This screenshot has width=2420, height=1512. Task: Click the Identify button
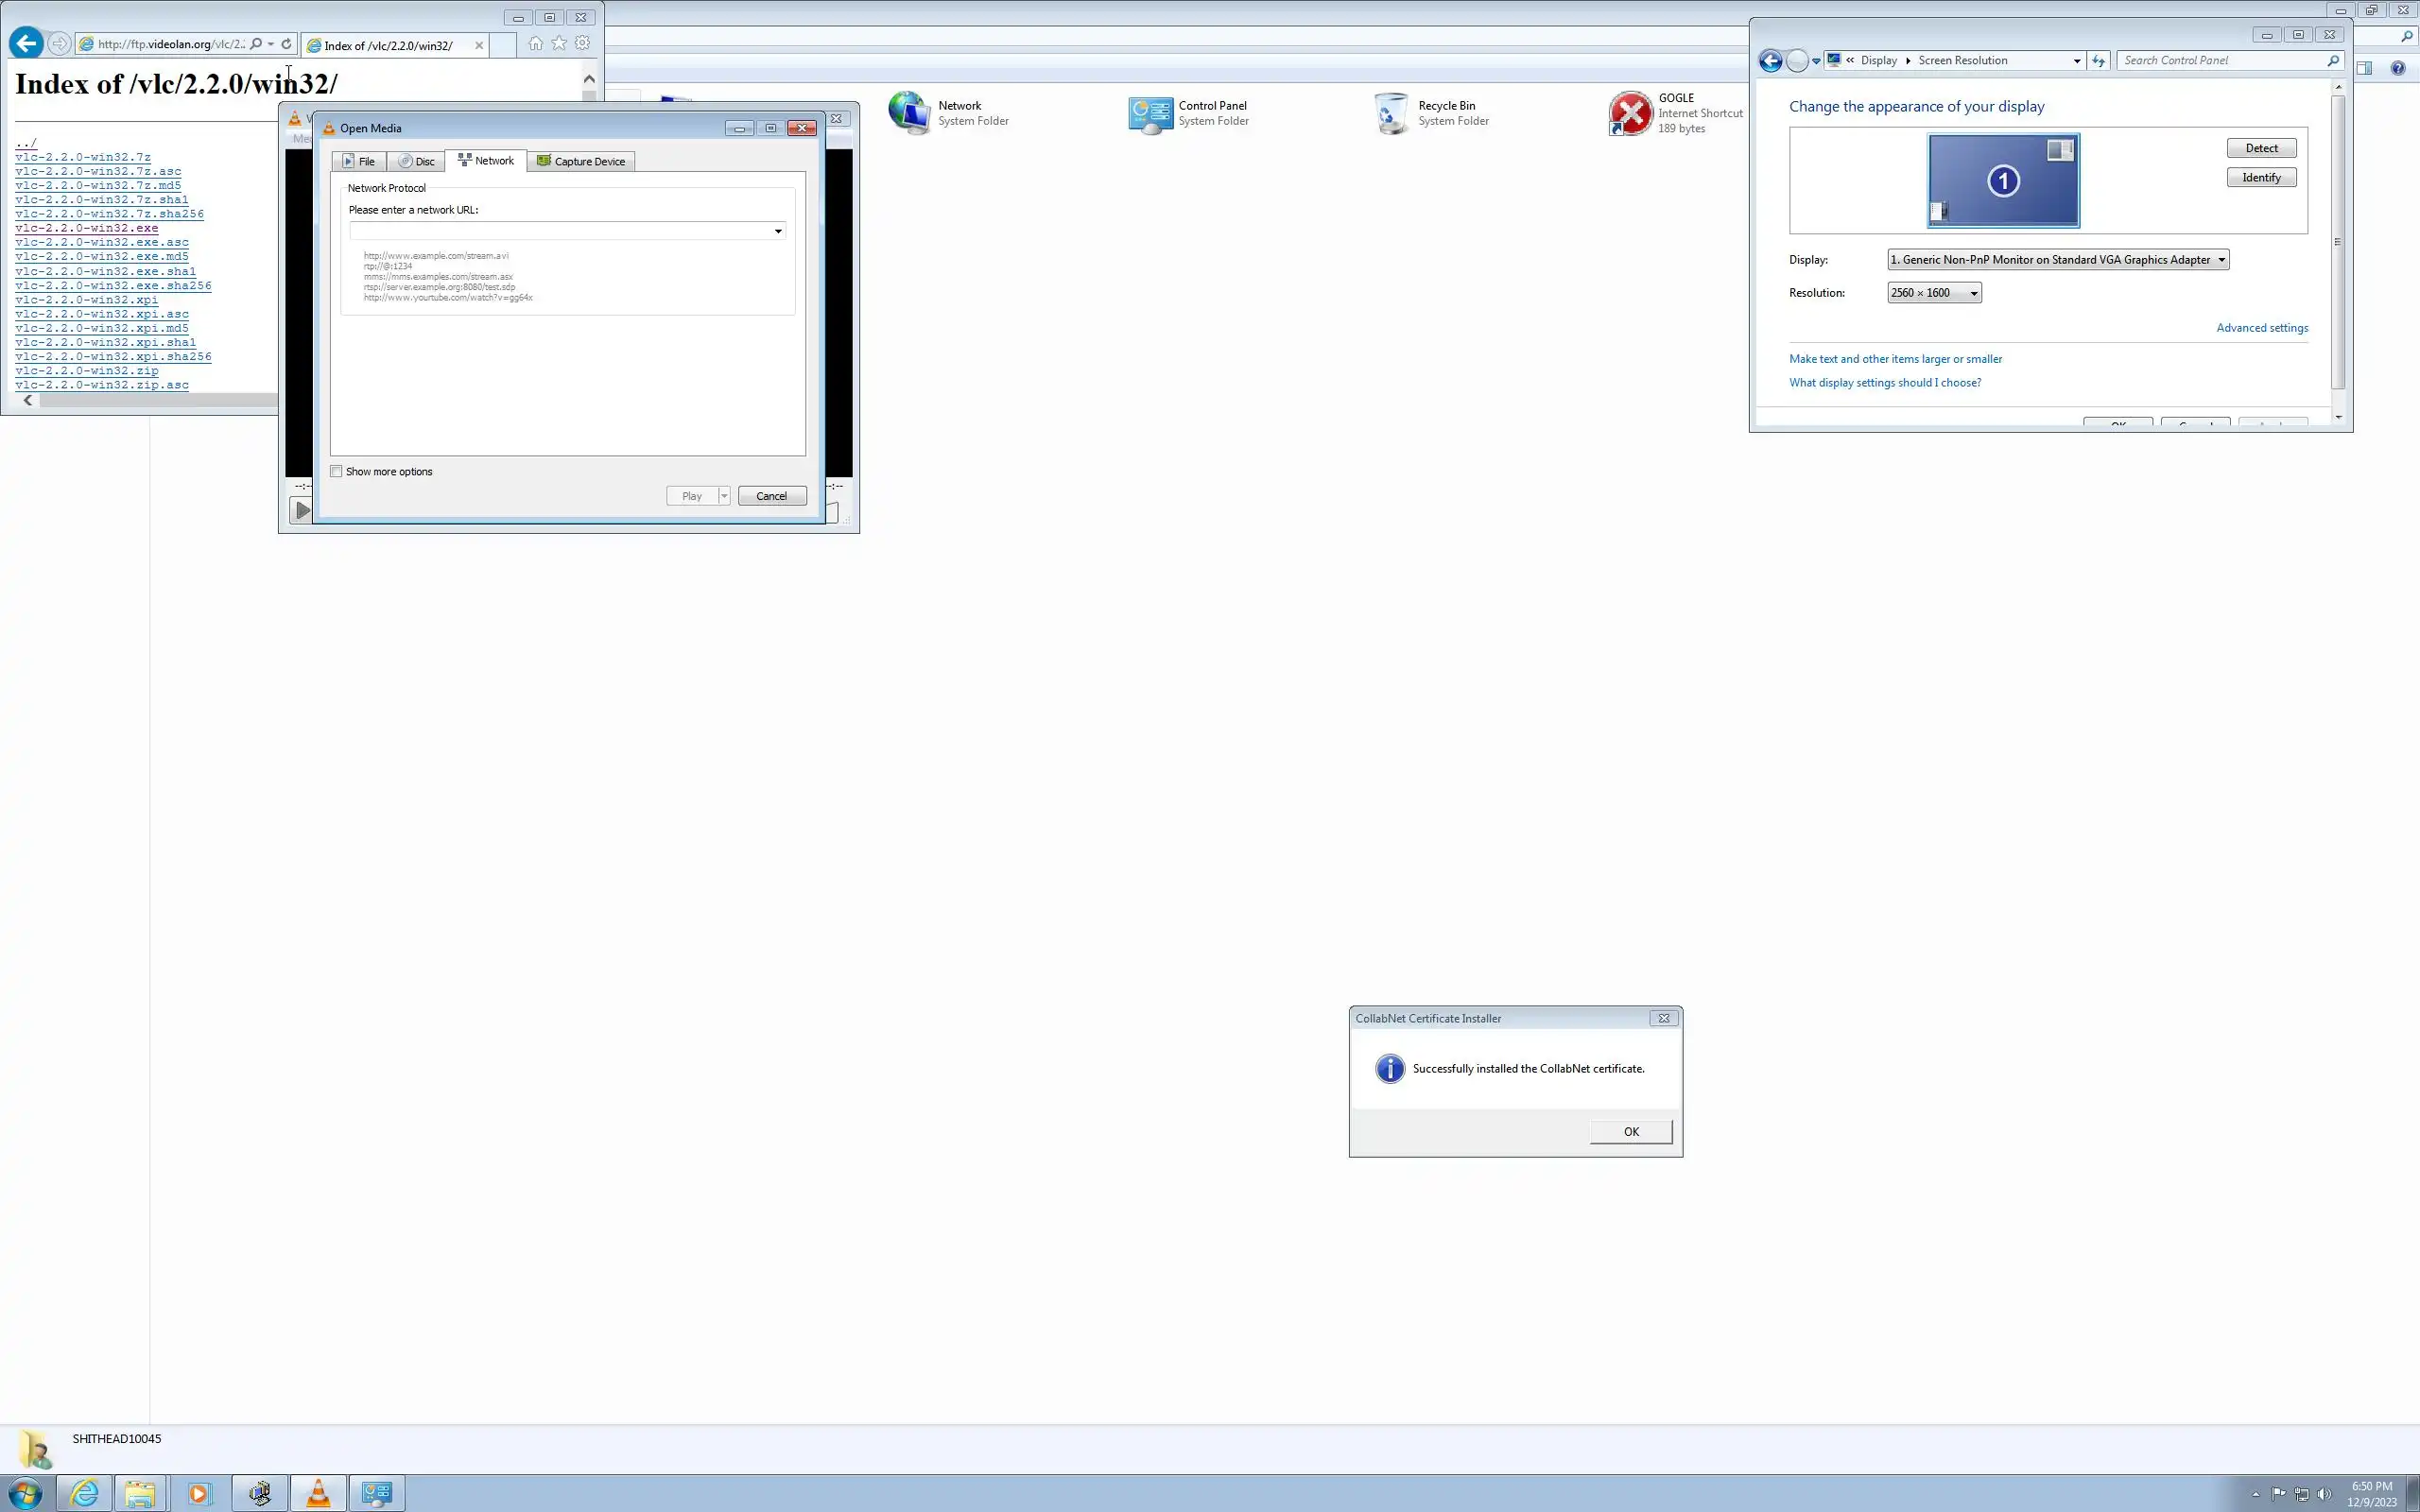pyautogui.click(x=2260, y=177)
